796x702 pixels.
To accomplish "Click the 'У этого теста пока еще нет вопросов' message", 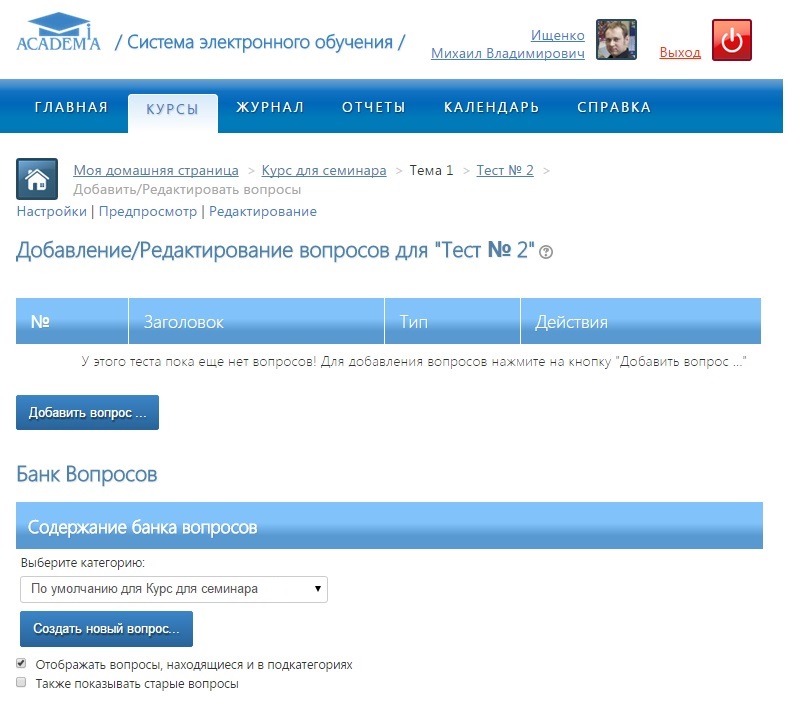I will [413, 362].
